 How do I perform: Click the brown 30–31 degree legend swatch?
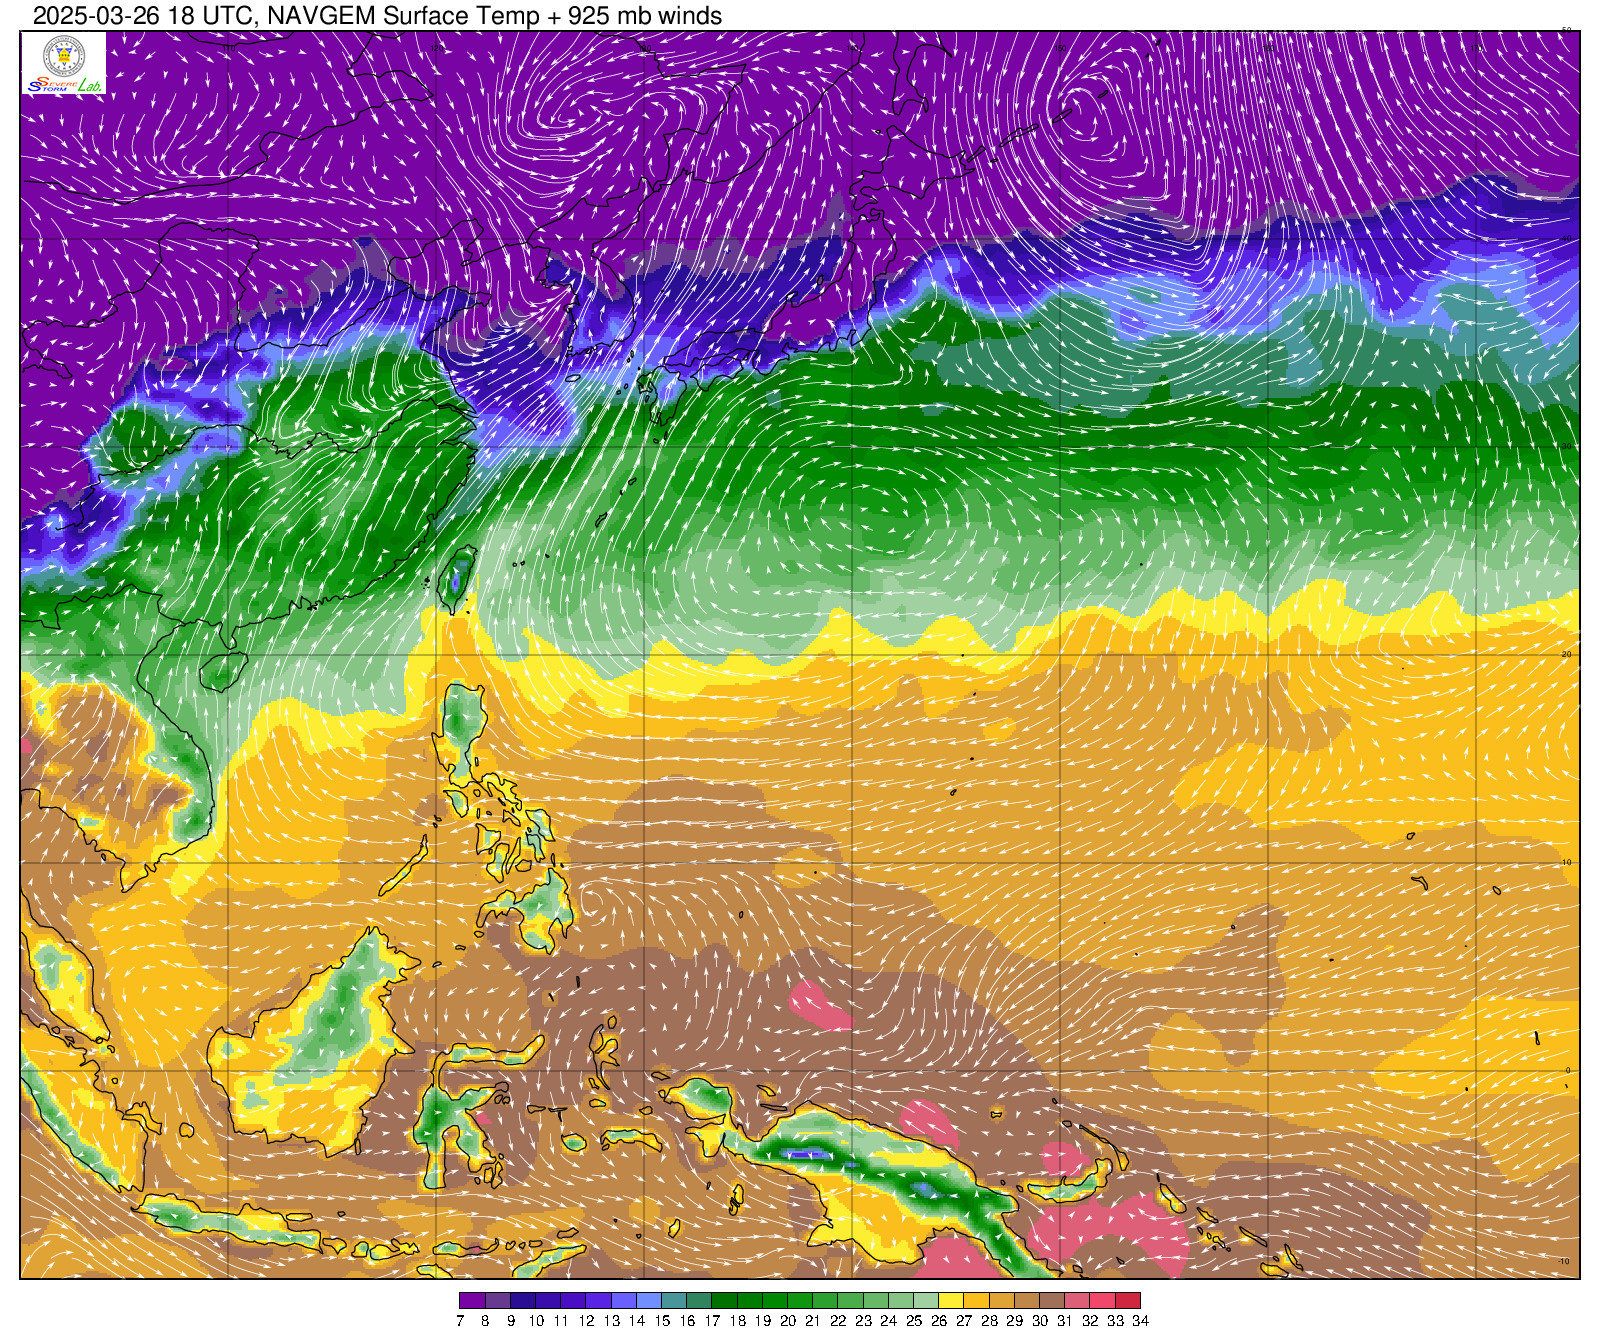[1052, 1301]
